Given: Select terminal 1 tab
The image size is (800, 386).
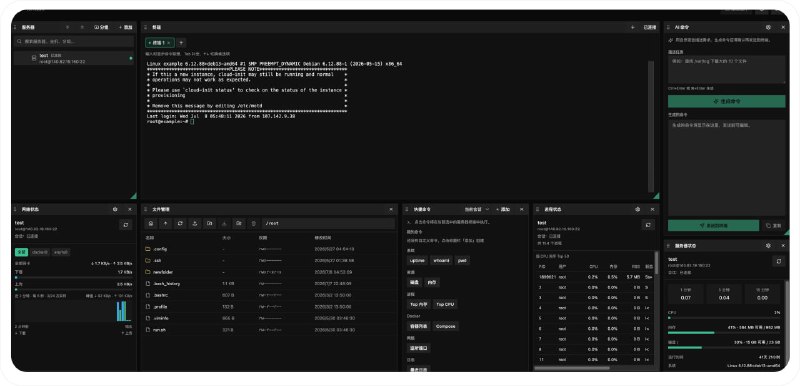Looking at the screenshot, I should [x=160, y=43].
